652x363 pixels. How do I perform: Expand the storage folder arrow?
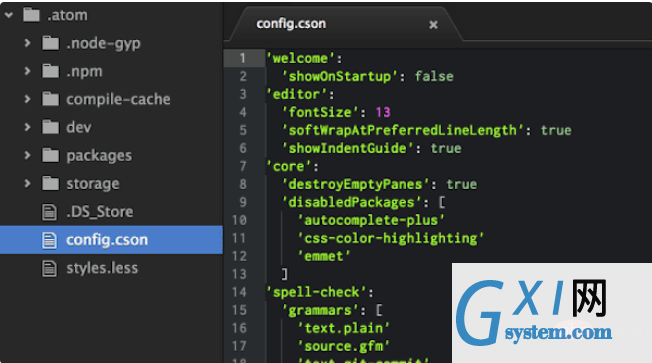[27, 183]
